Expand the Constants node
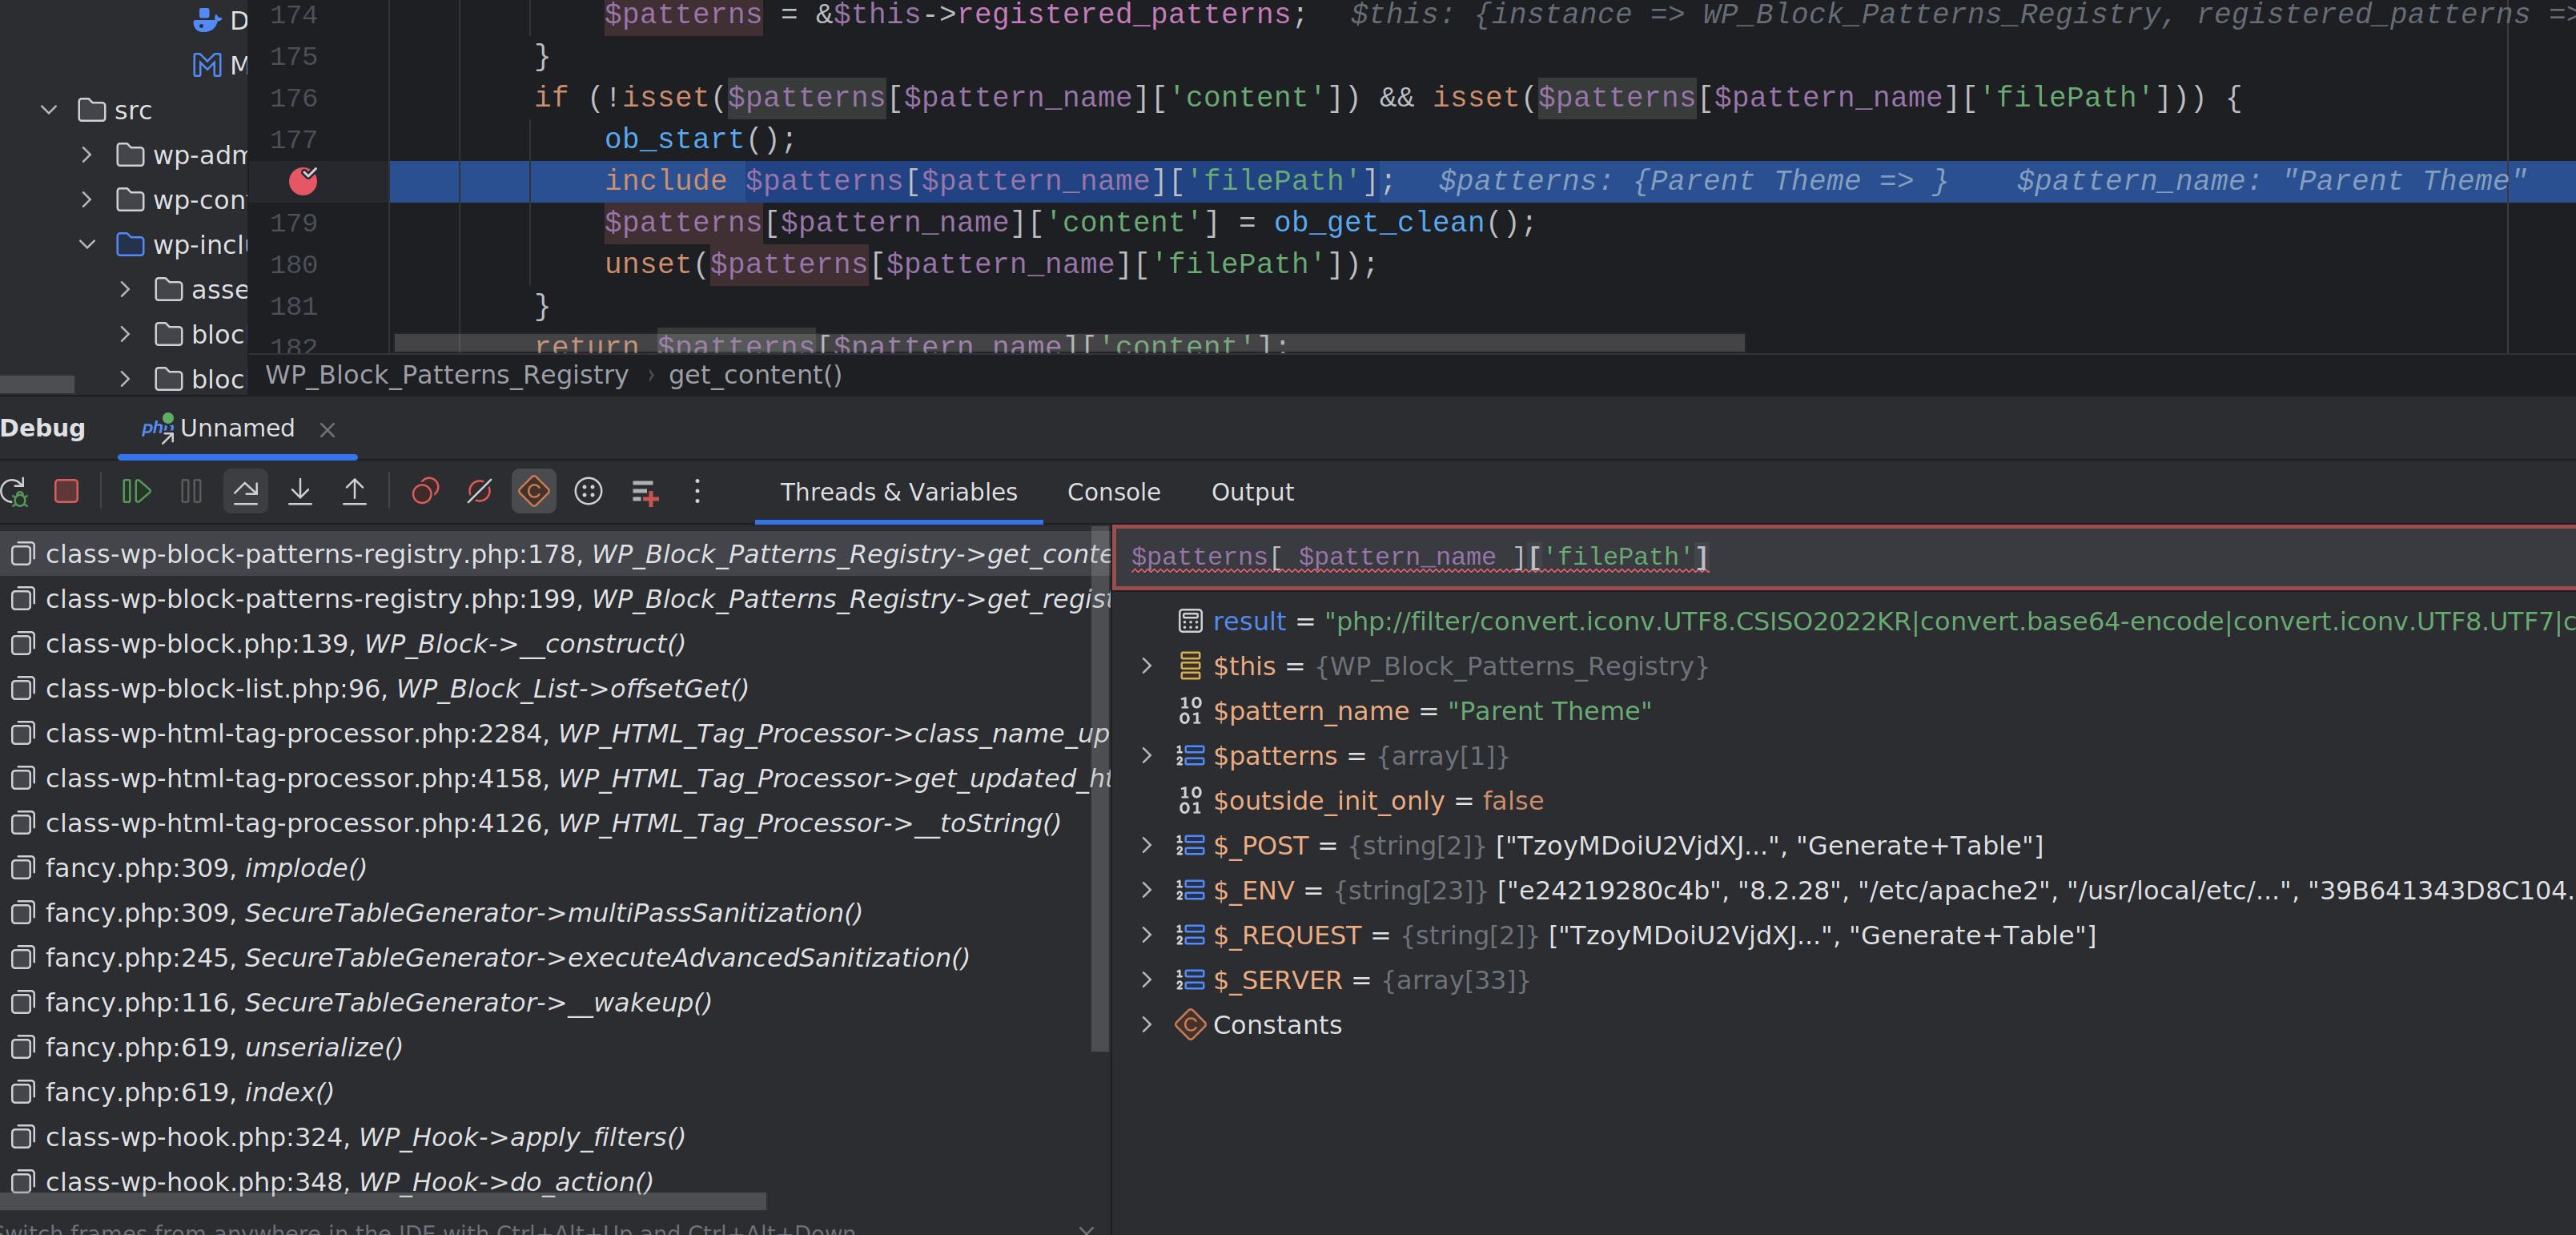 tap(1147, 1025)
